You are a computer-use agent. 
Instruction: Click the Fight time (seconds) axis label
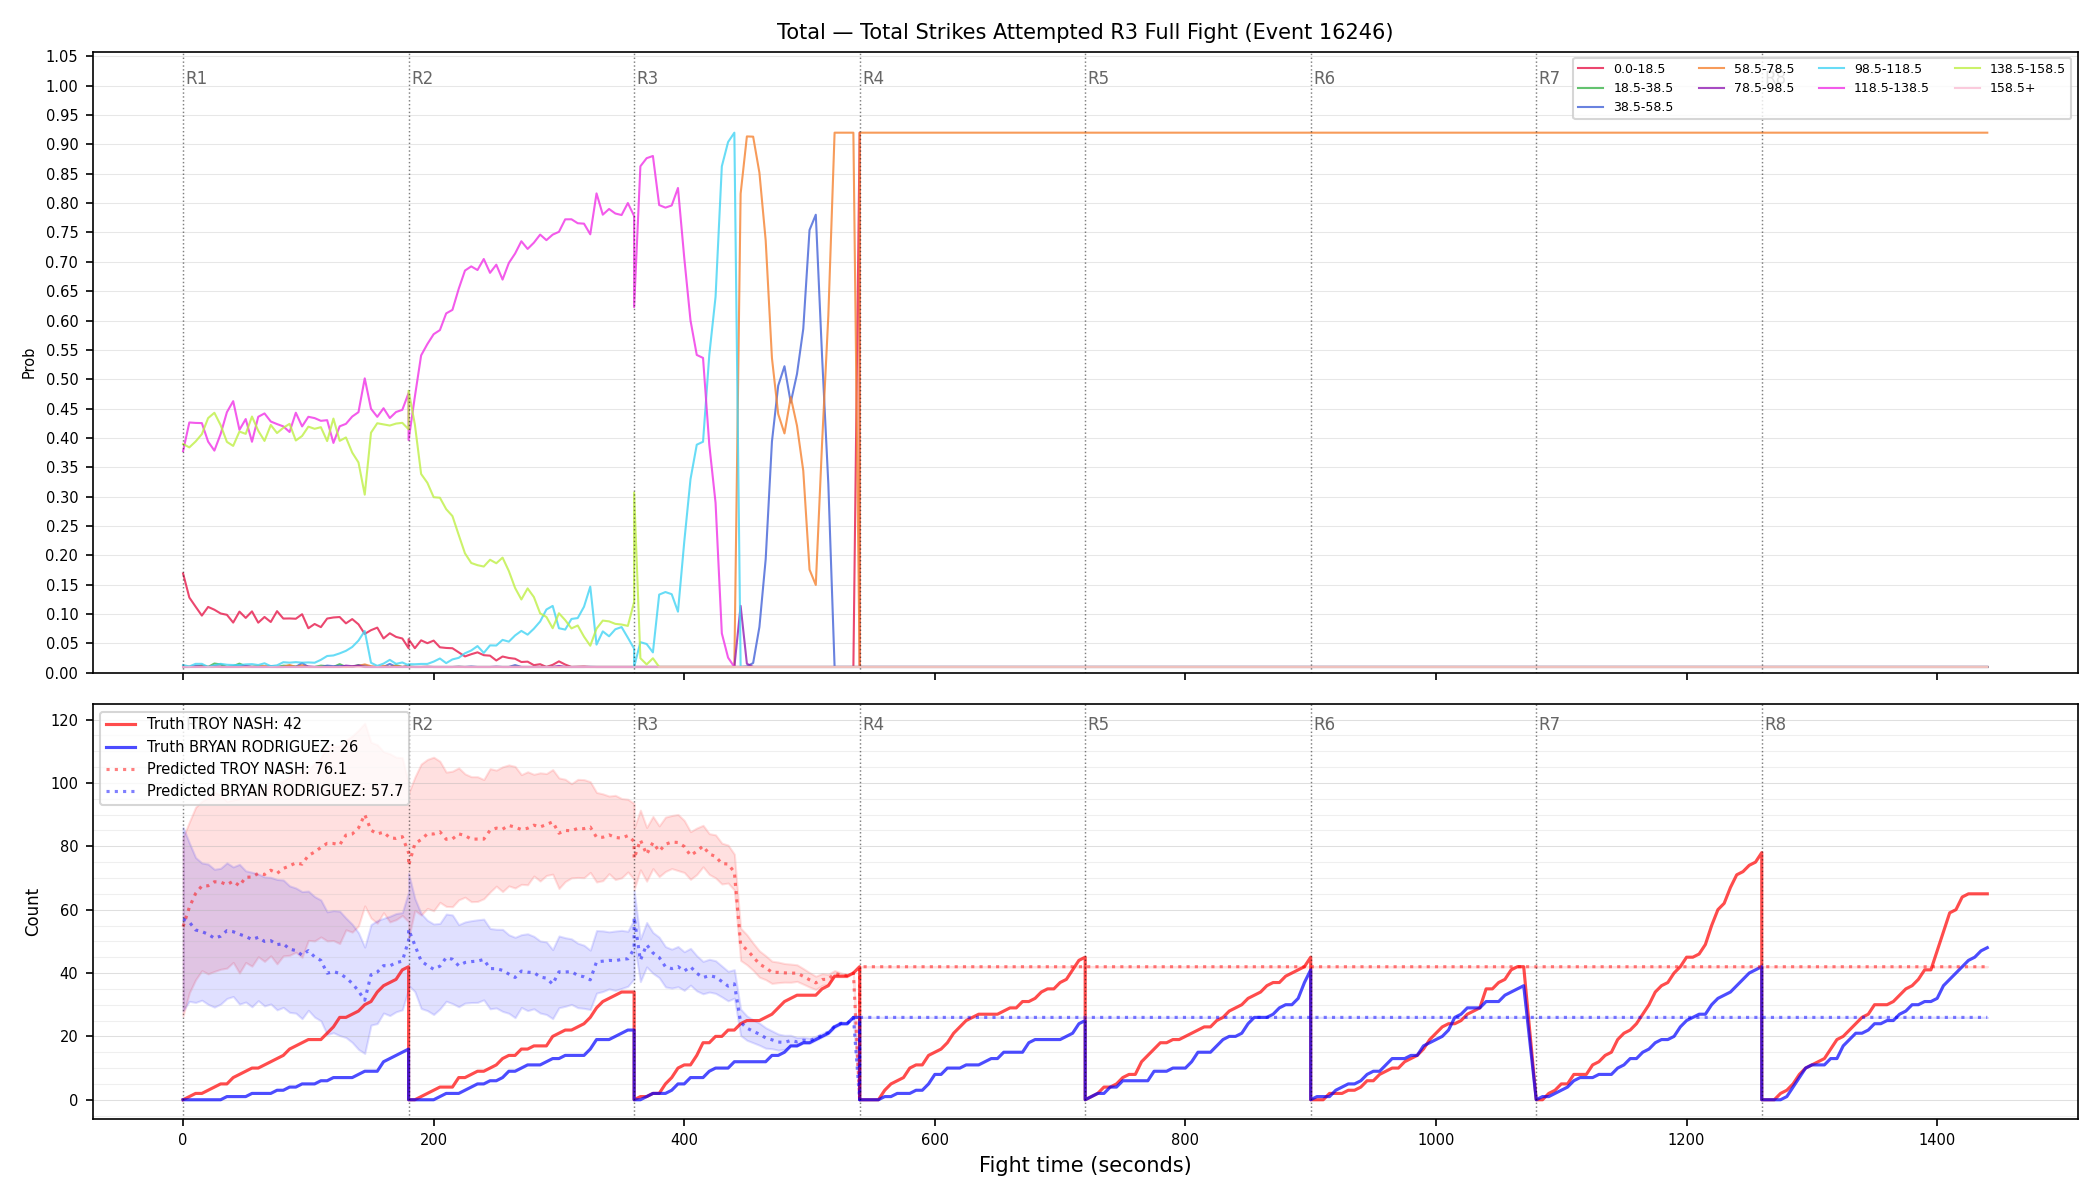(1085, 1165)
